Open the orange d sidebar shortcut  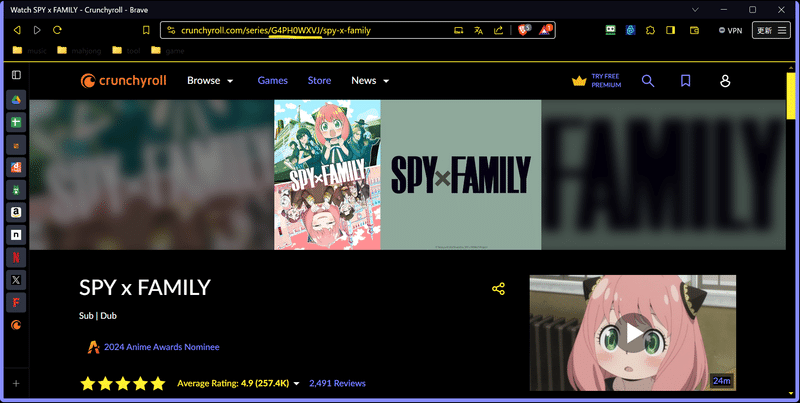click(x=16, y=167)
